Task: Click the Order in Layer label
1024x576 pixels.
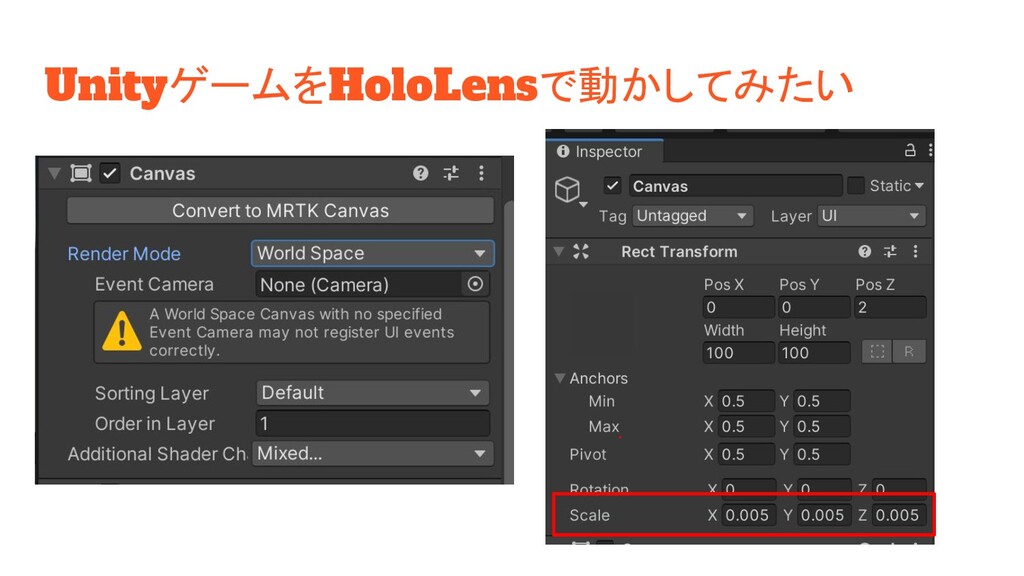Action: [155, 424]
